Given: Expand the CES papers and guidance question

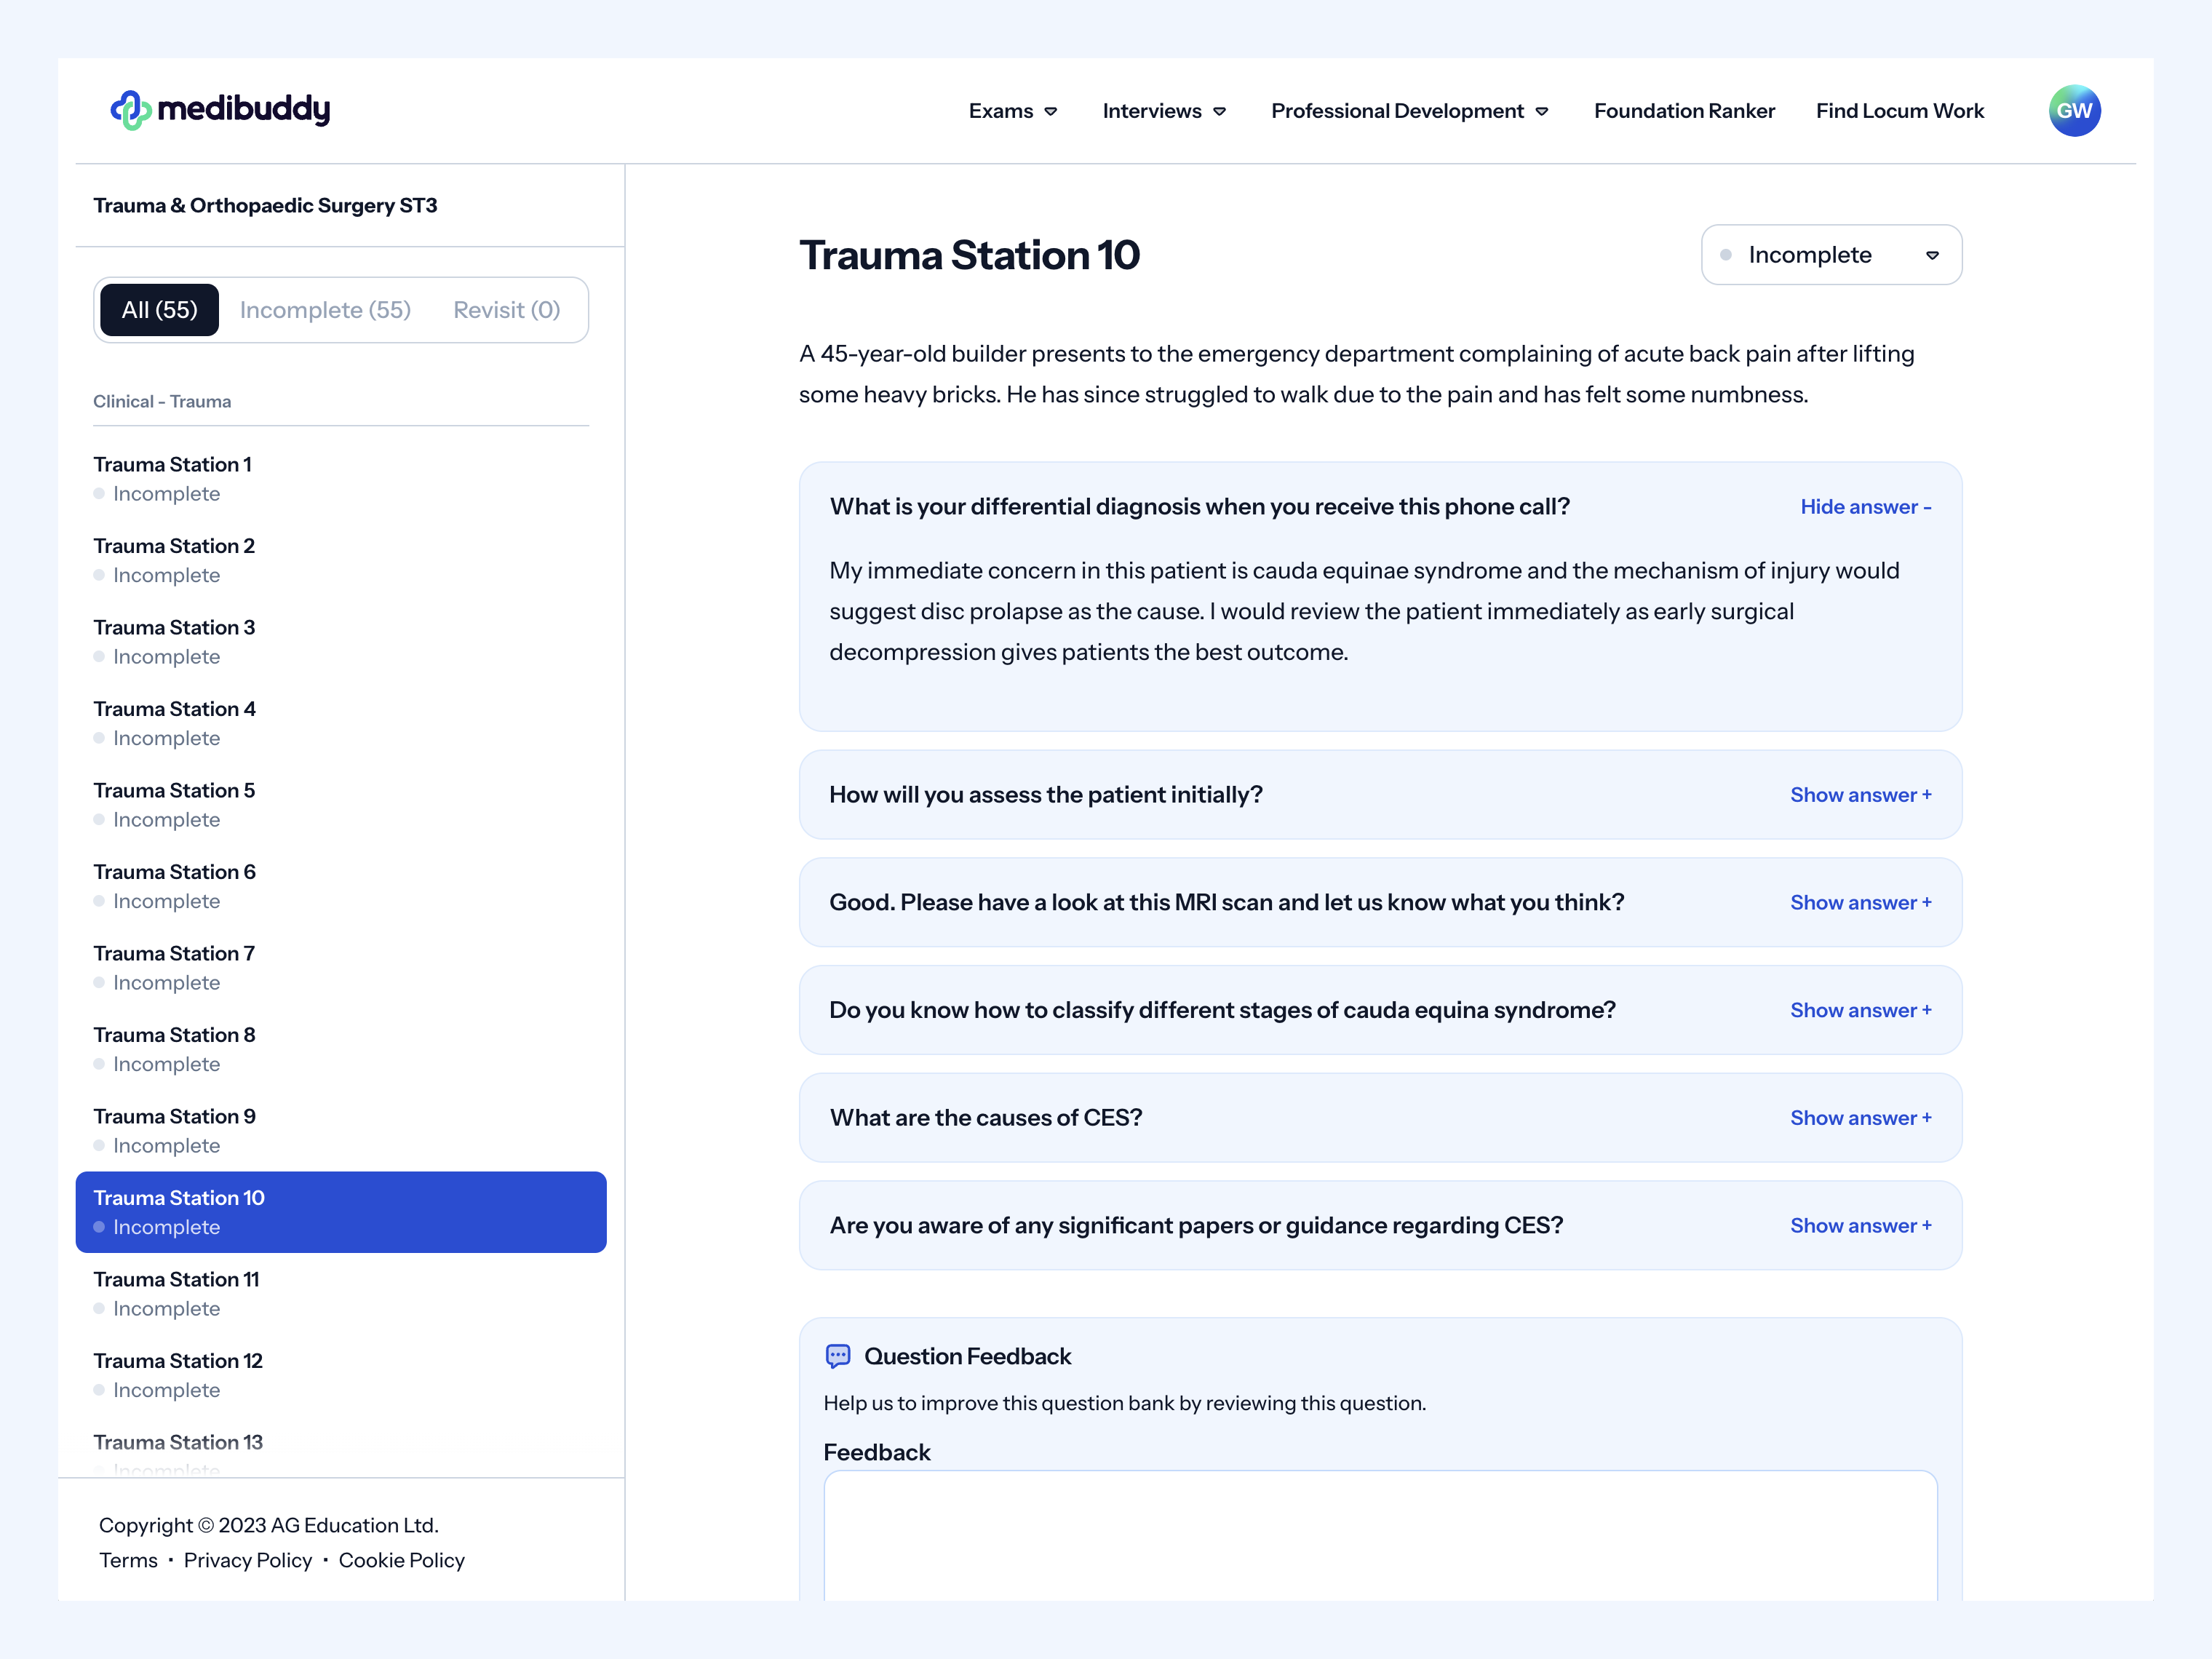Looking at the screenshot, I should click(x=1861, y=1226).
